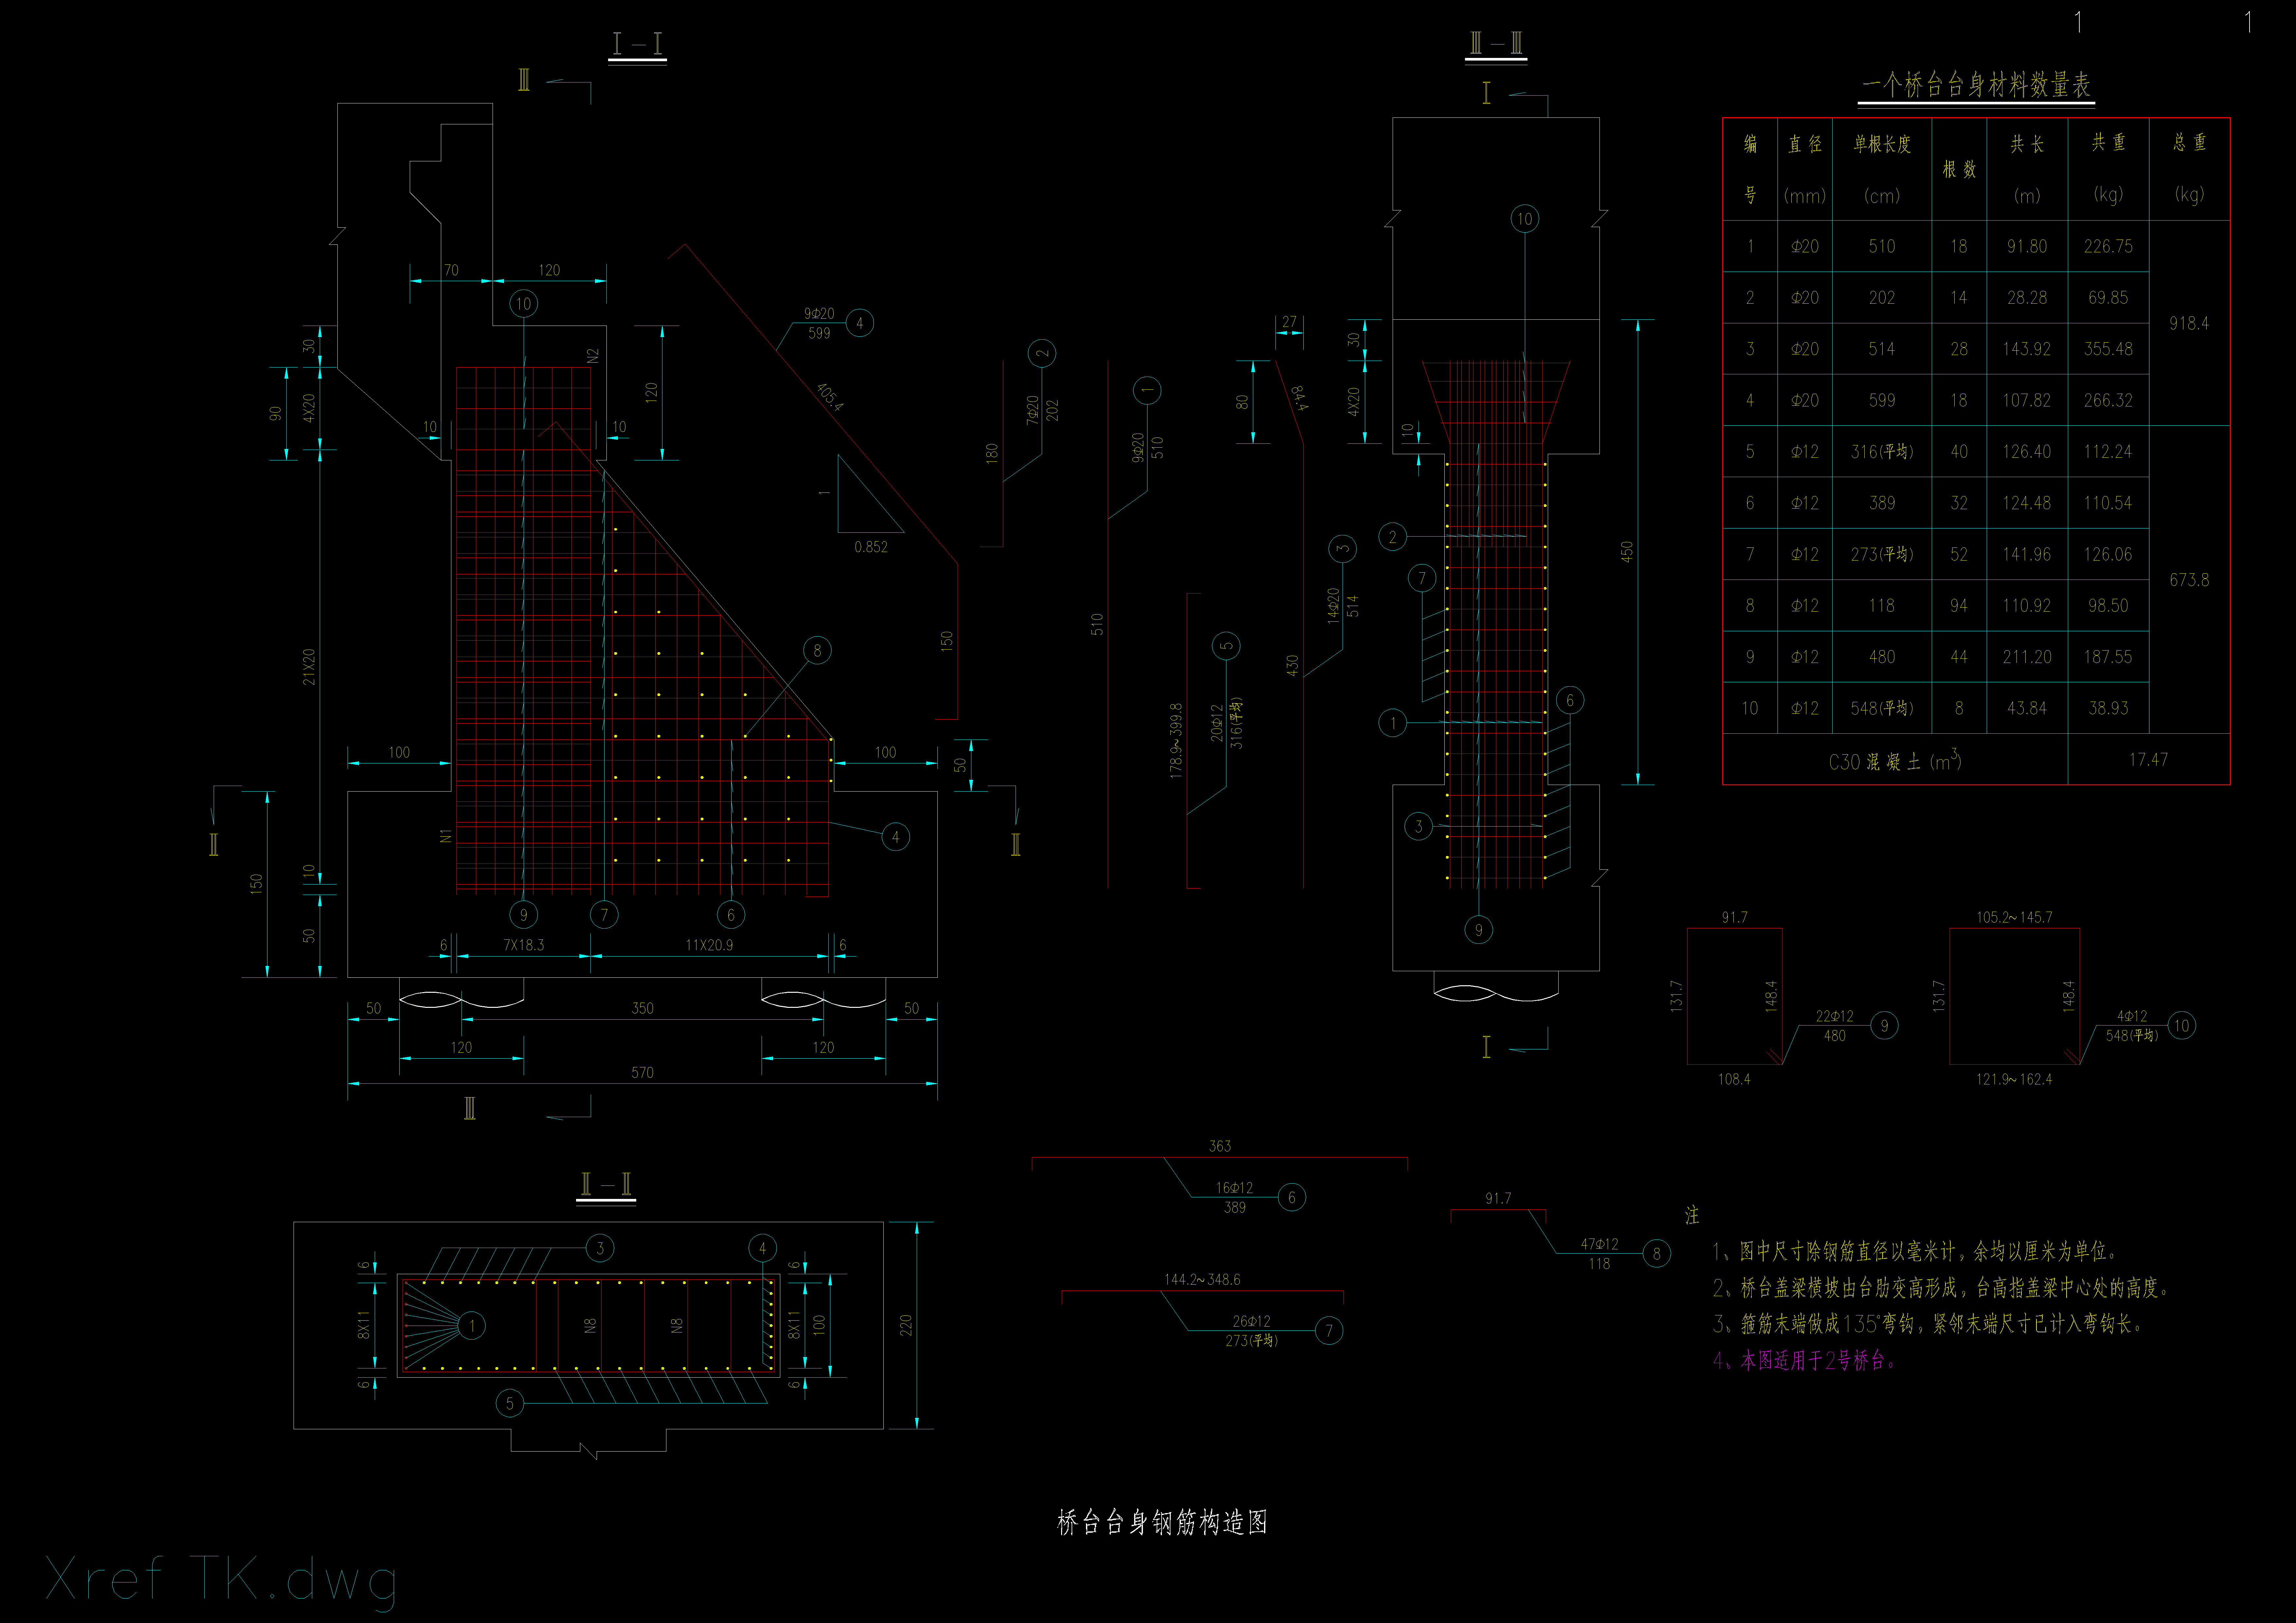
Task: Select the drawing title 桥台台身钢筋构造图
Action: tap(1162, 1522)
